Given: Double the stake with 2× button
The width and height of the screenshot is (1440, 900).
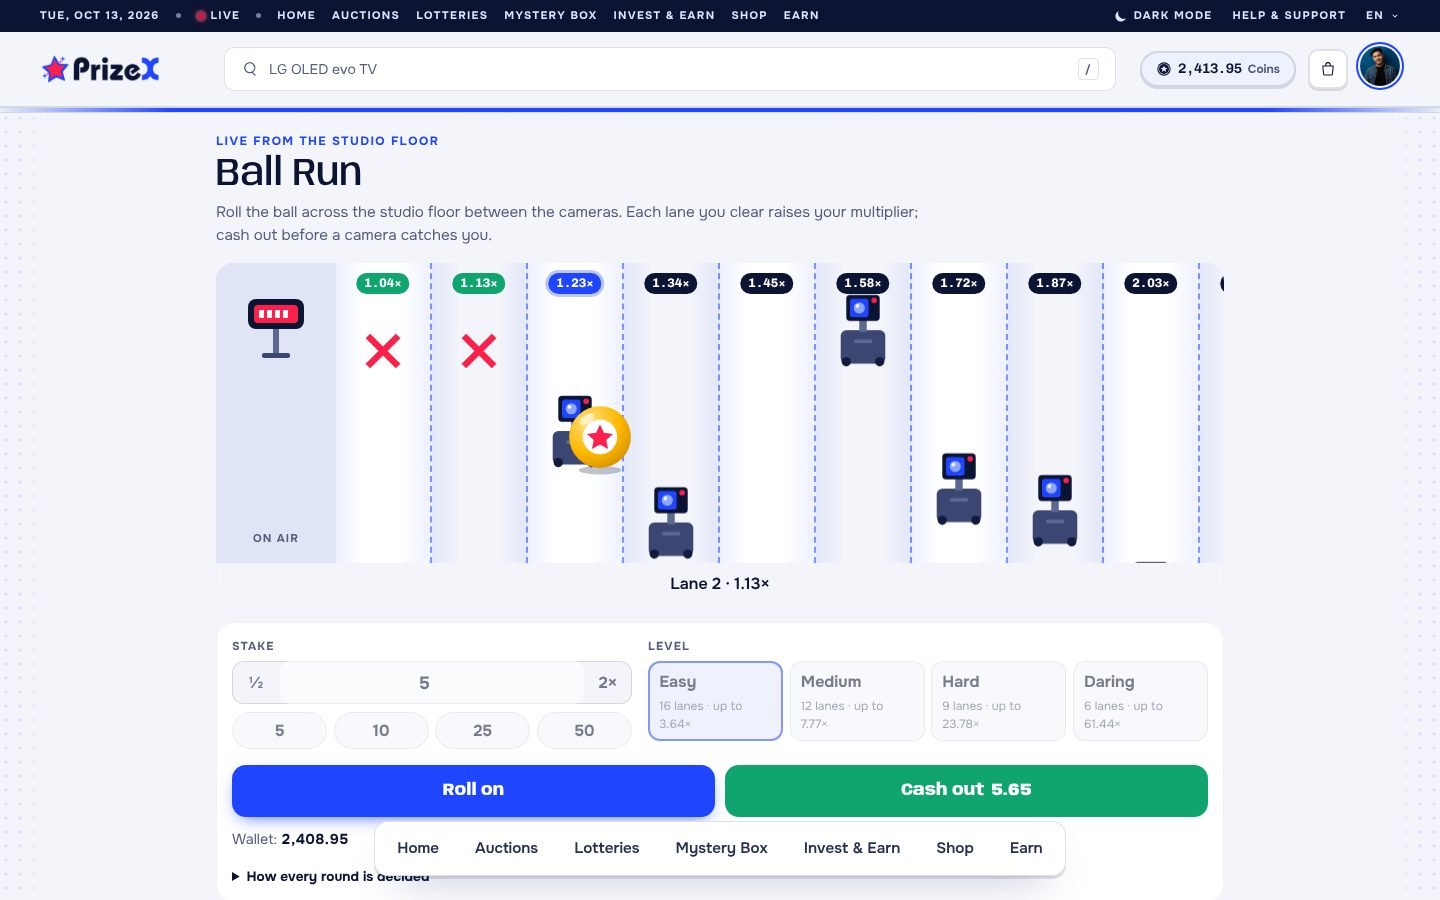Looking at the screenshot, I should [x=607, y=683].
